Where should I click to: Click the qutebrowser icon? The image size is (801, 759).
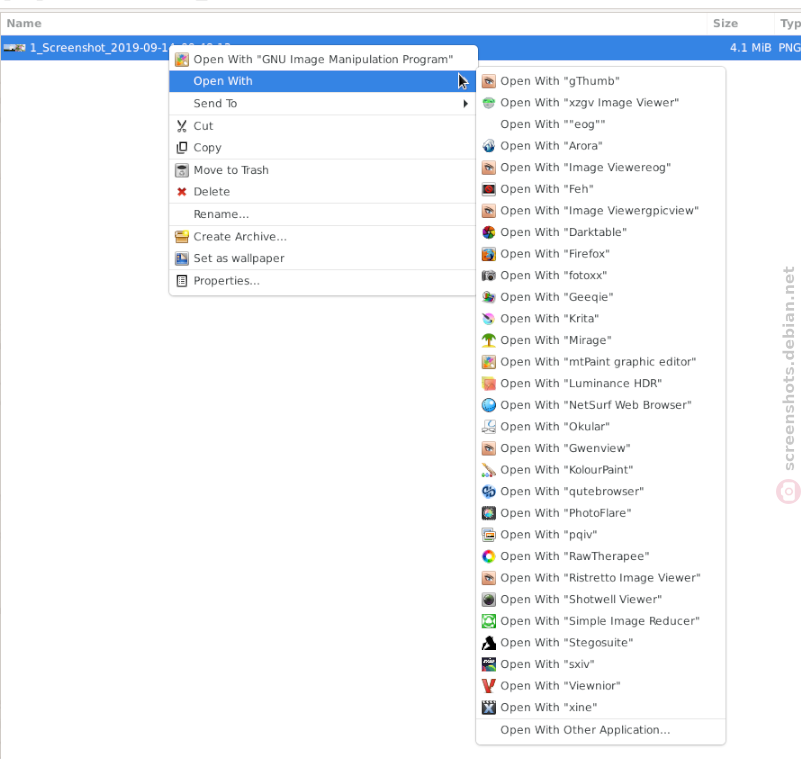tap(488, 491)
